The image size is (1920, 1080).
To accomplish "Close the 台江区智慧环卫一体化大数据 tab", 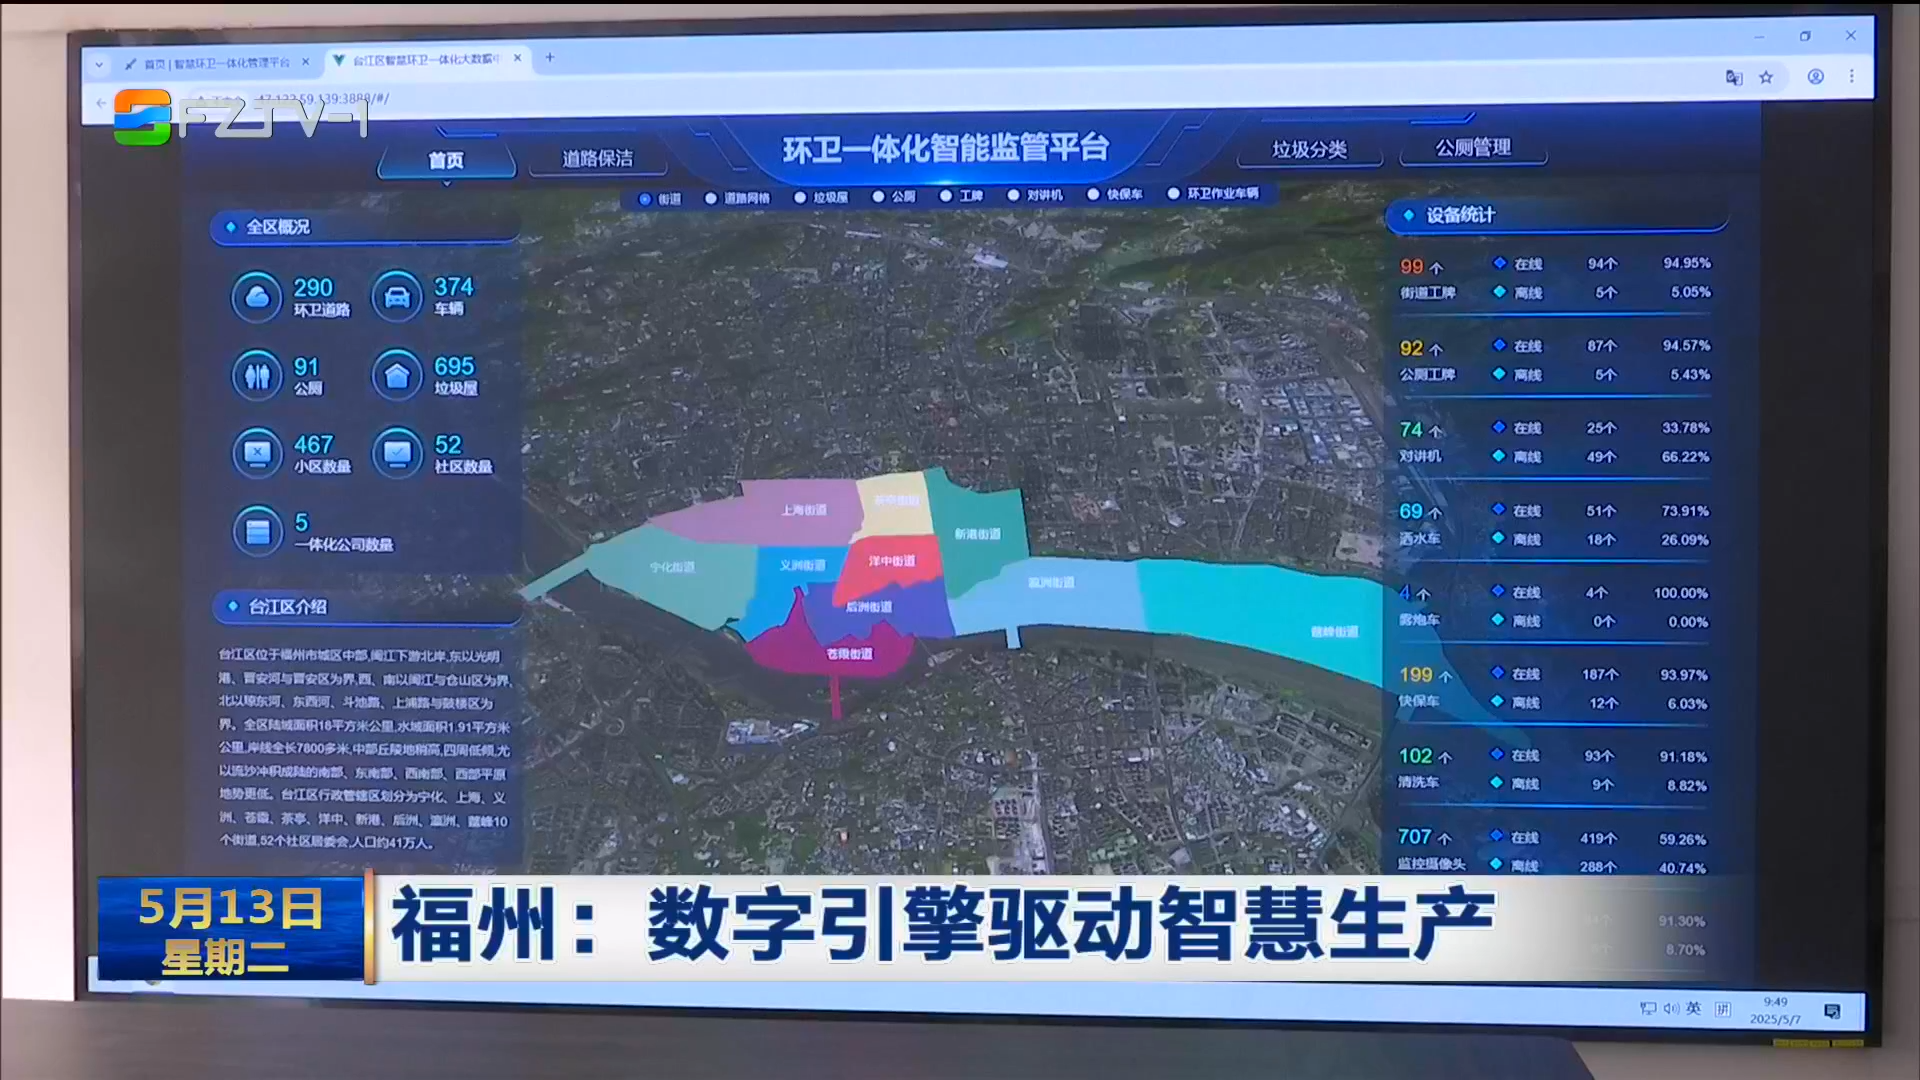I will coord(517,58).
